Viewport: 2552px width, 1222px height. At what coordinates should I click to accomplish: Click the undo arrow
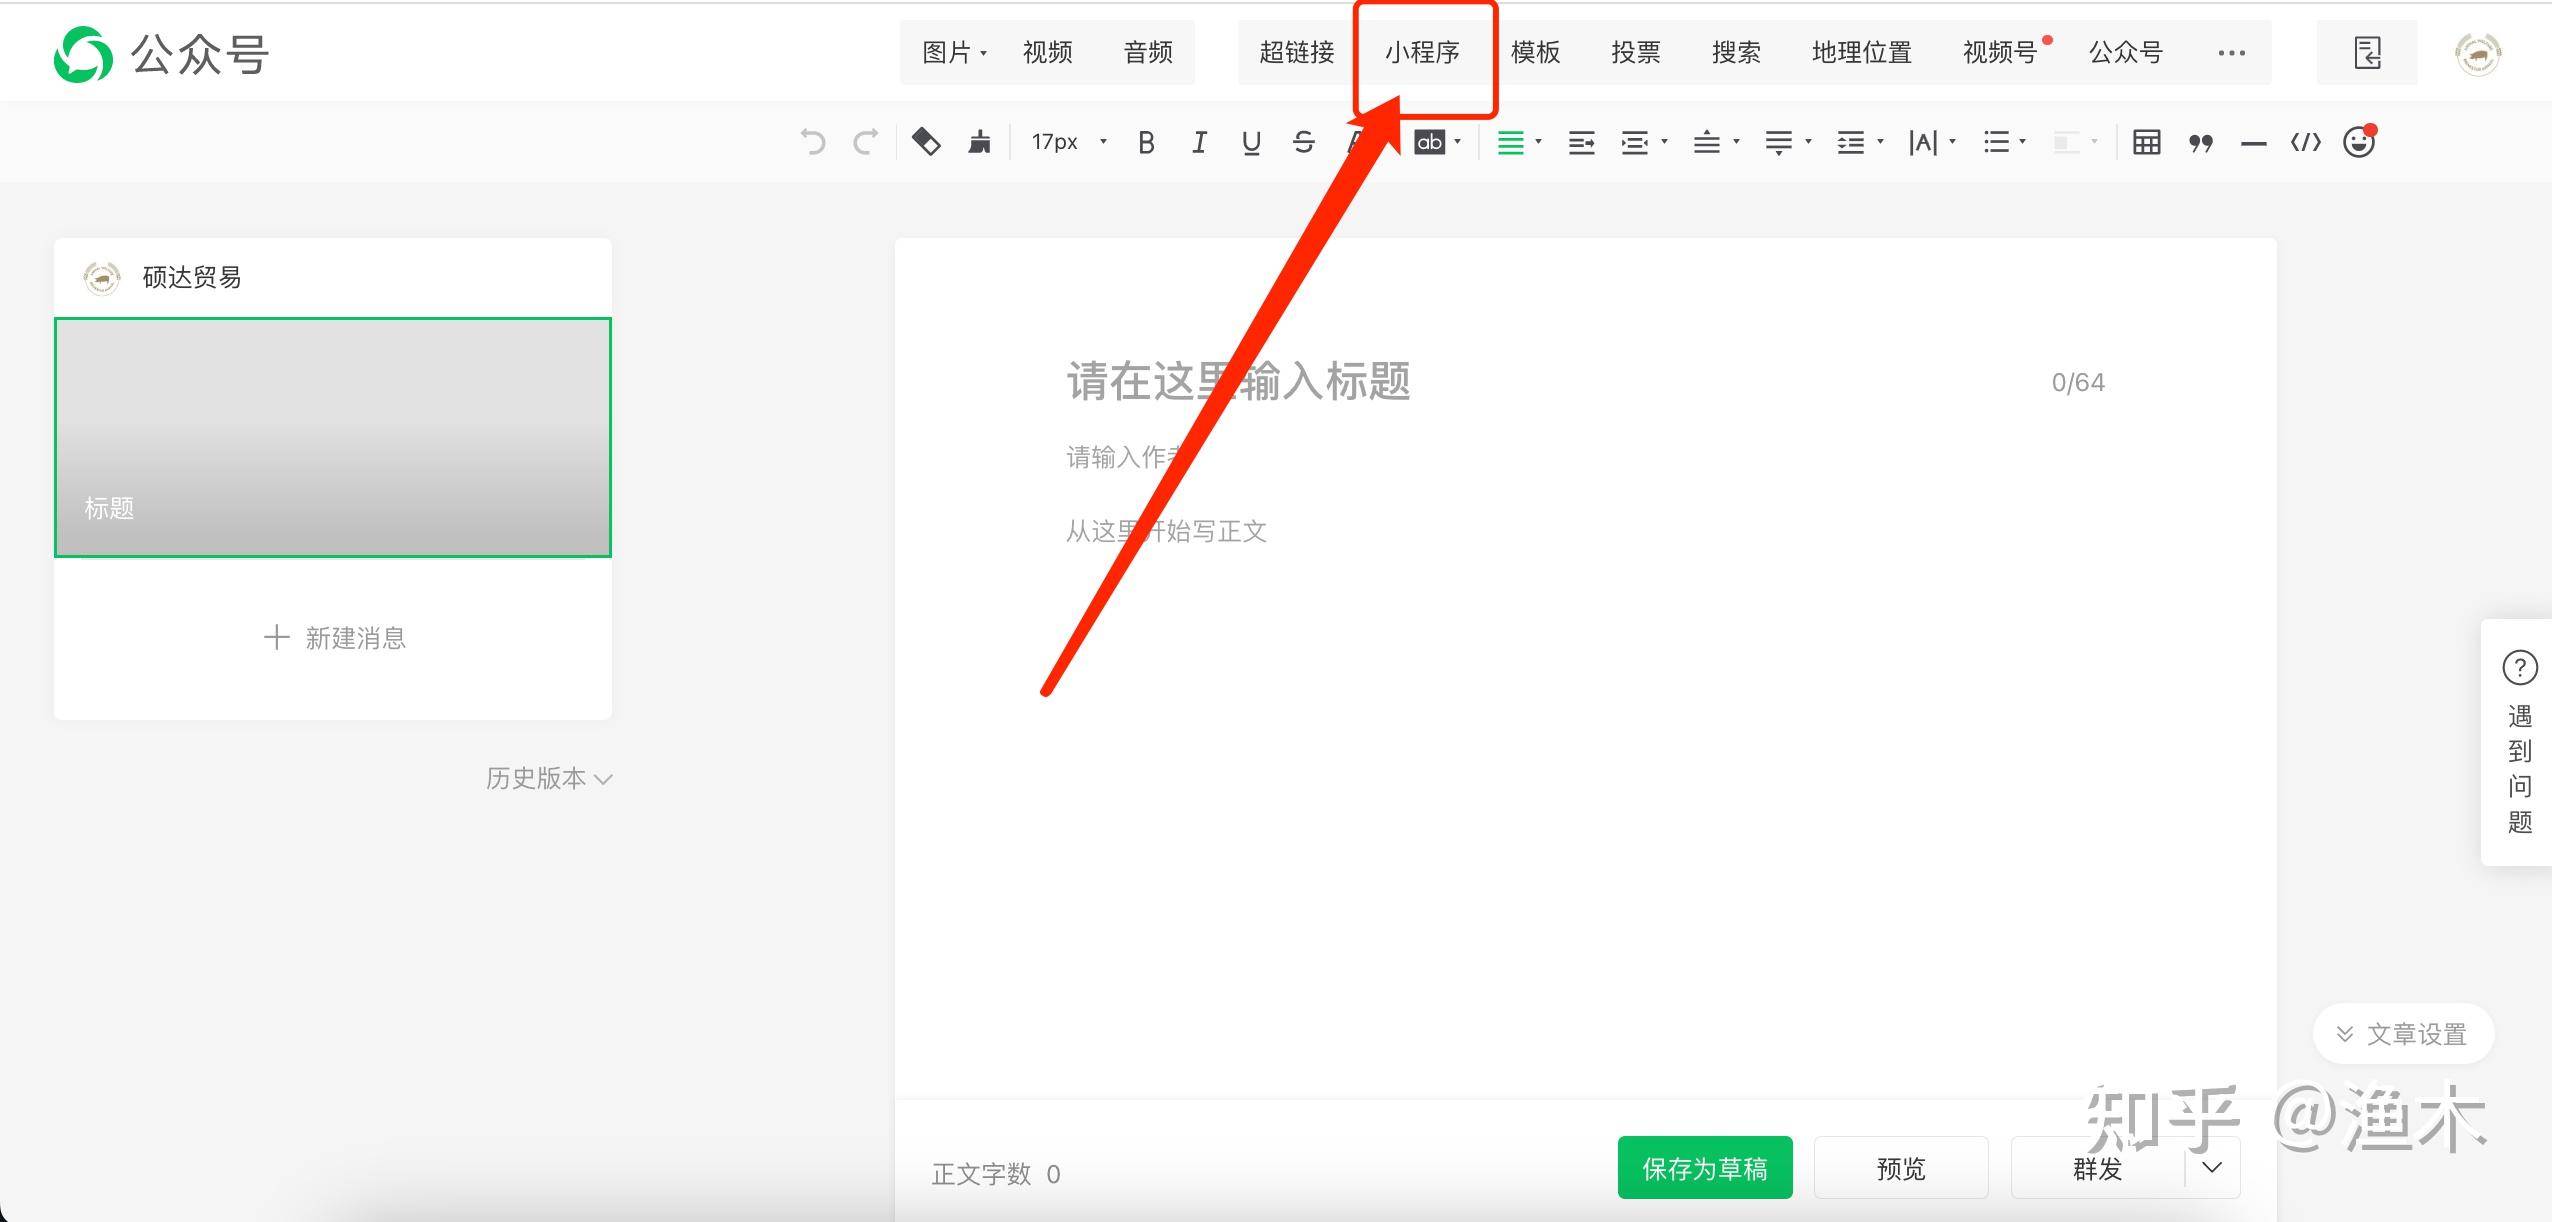813,142
